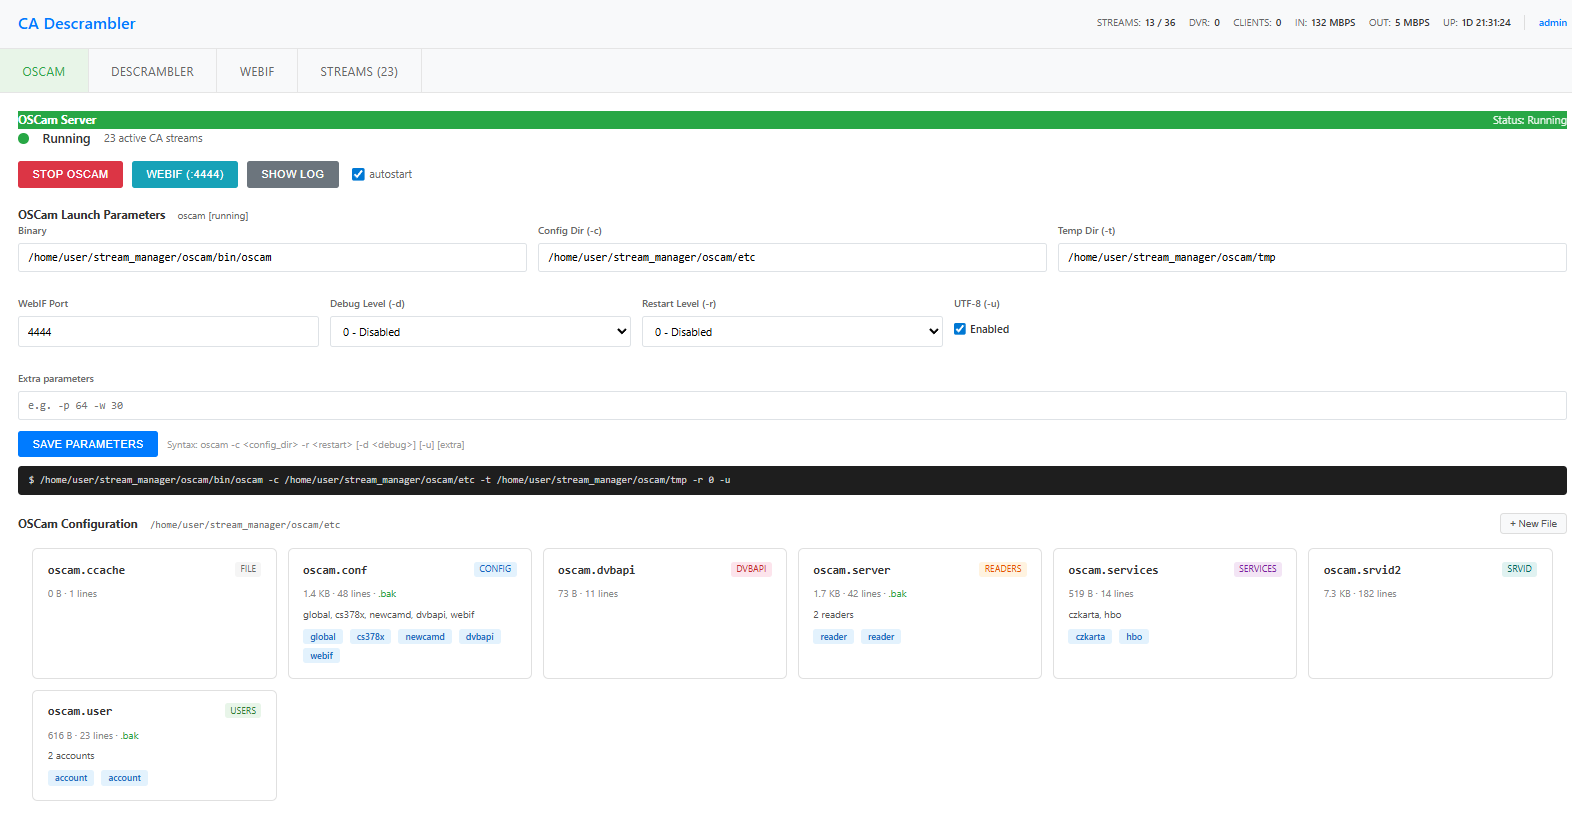This screenshot has height=832, width=1572.
Task: Disable the UTF-8 Enabled checkbox
Action: (x=960, y=329)
